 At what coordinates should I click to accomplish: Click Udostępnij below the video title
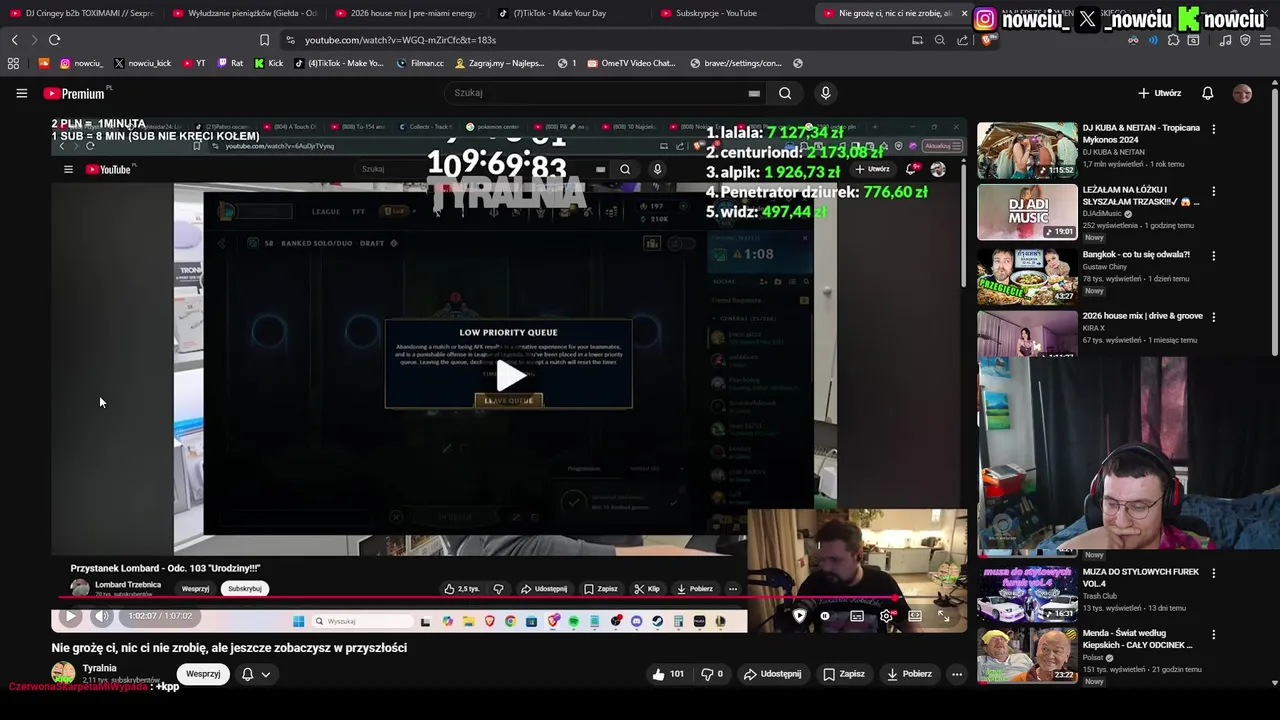click(773, 674)
